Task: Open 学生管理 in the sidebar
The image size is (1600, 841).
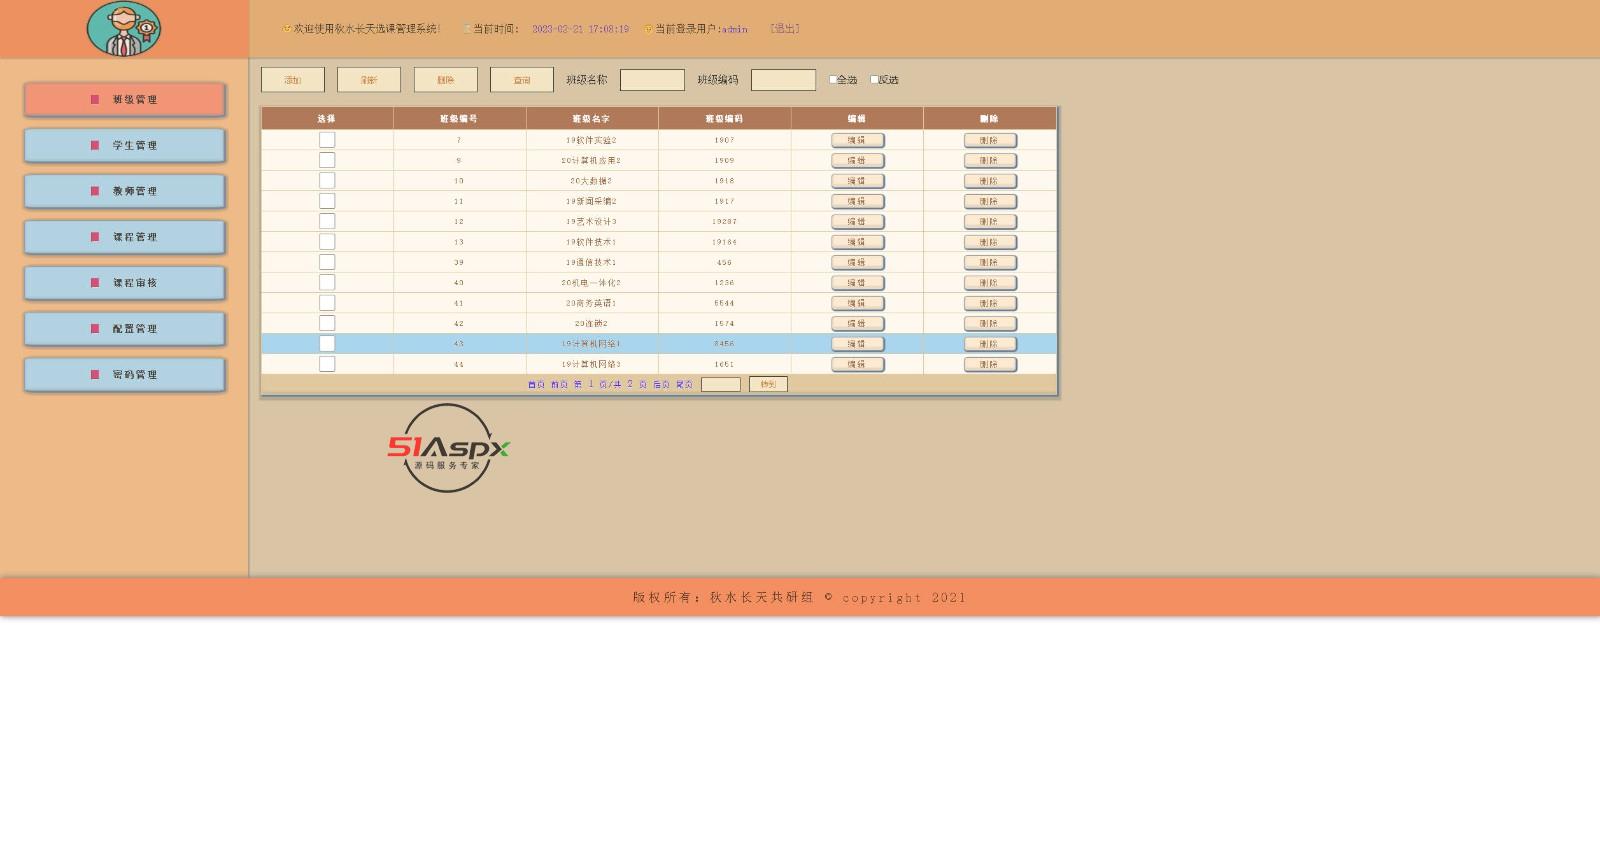Action: pos(125,146)
